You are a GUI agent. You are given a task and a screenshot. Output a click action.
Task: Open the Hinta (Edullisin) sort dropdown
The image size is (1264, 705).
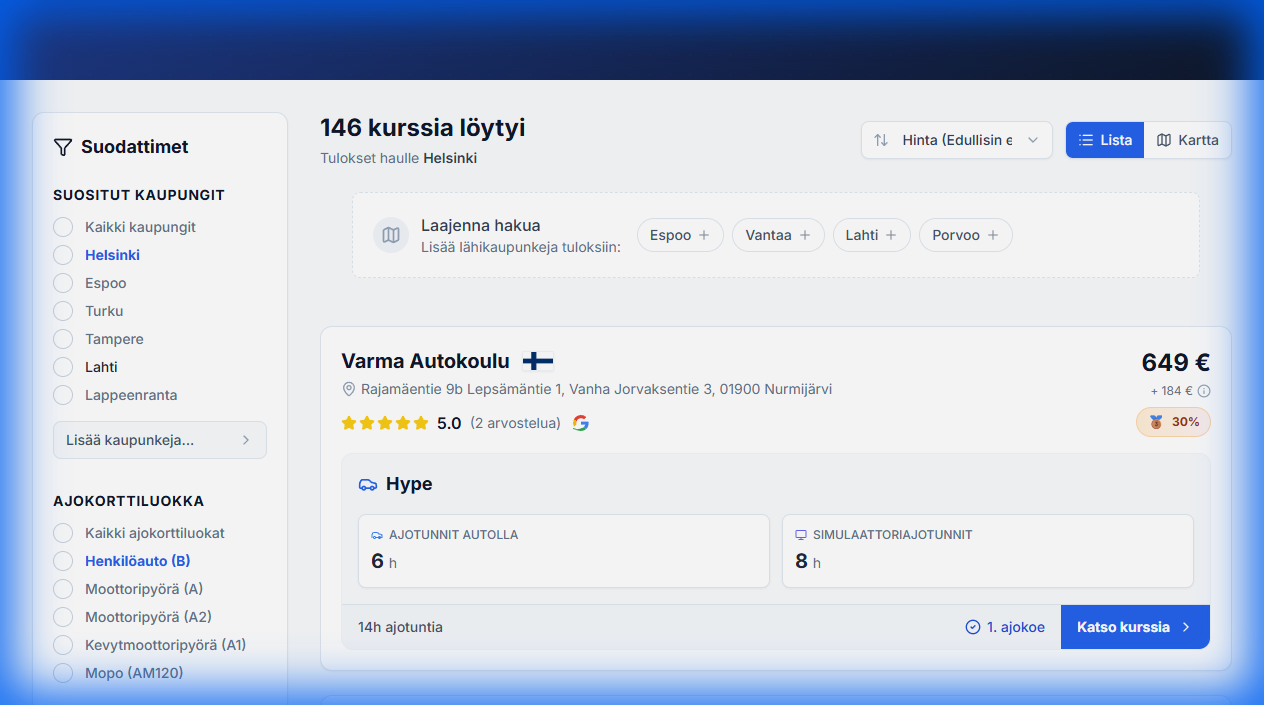[956, 140]
